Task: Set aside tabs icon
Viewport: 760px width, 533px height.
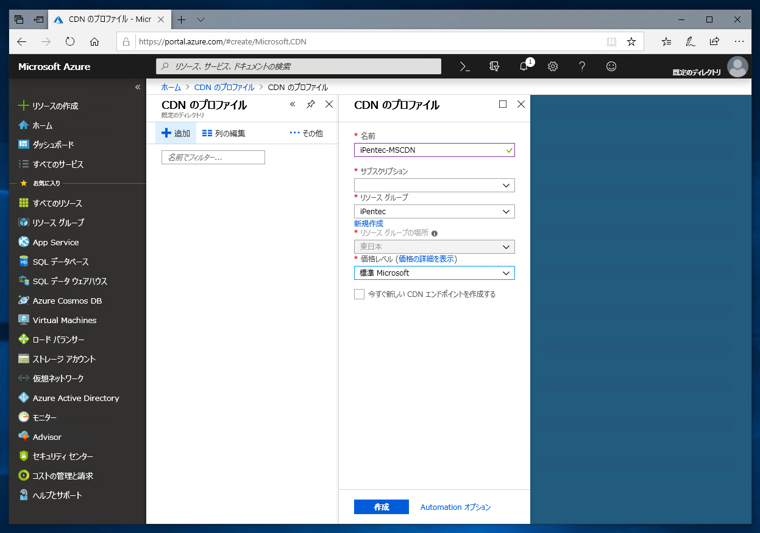Action: pyautogui.click(x=38, y=19)
